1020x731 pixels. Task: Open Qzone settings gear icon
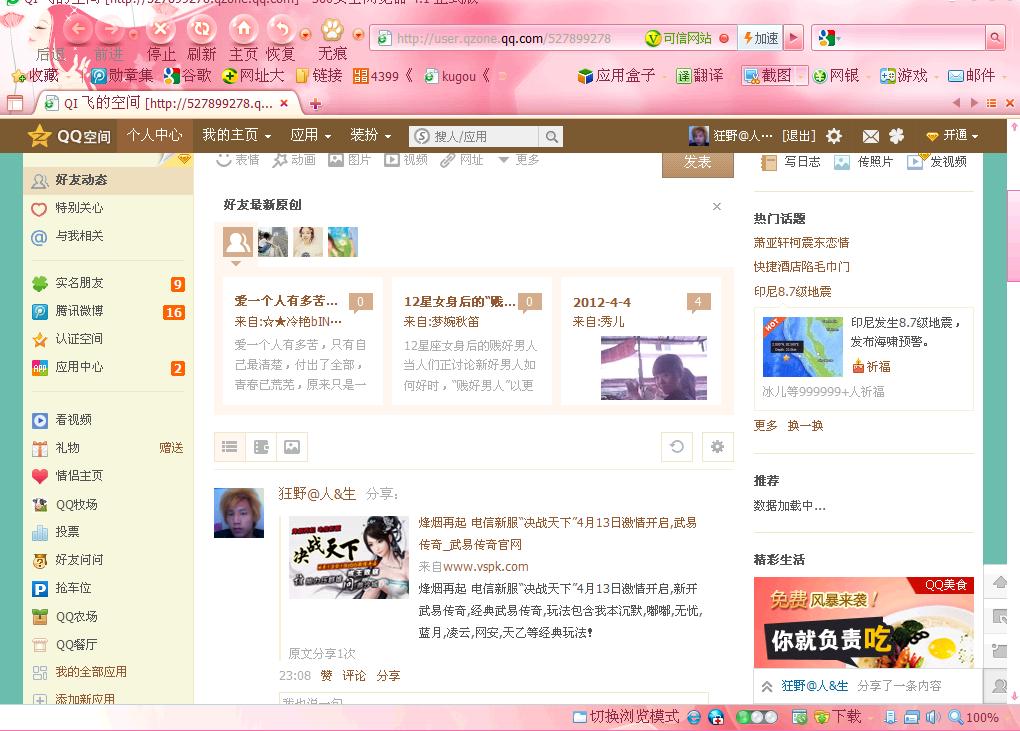(833, 136)
